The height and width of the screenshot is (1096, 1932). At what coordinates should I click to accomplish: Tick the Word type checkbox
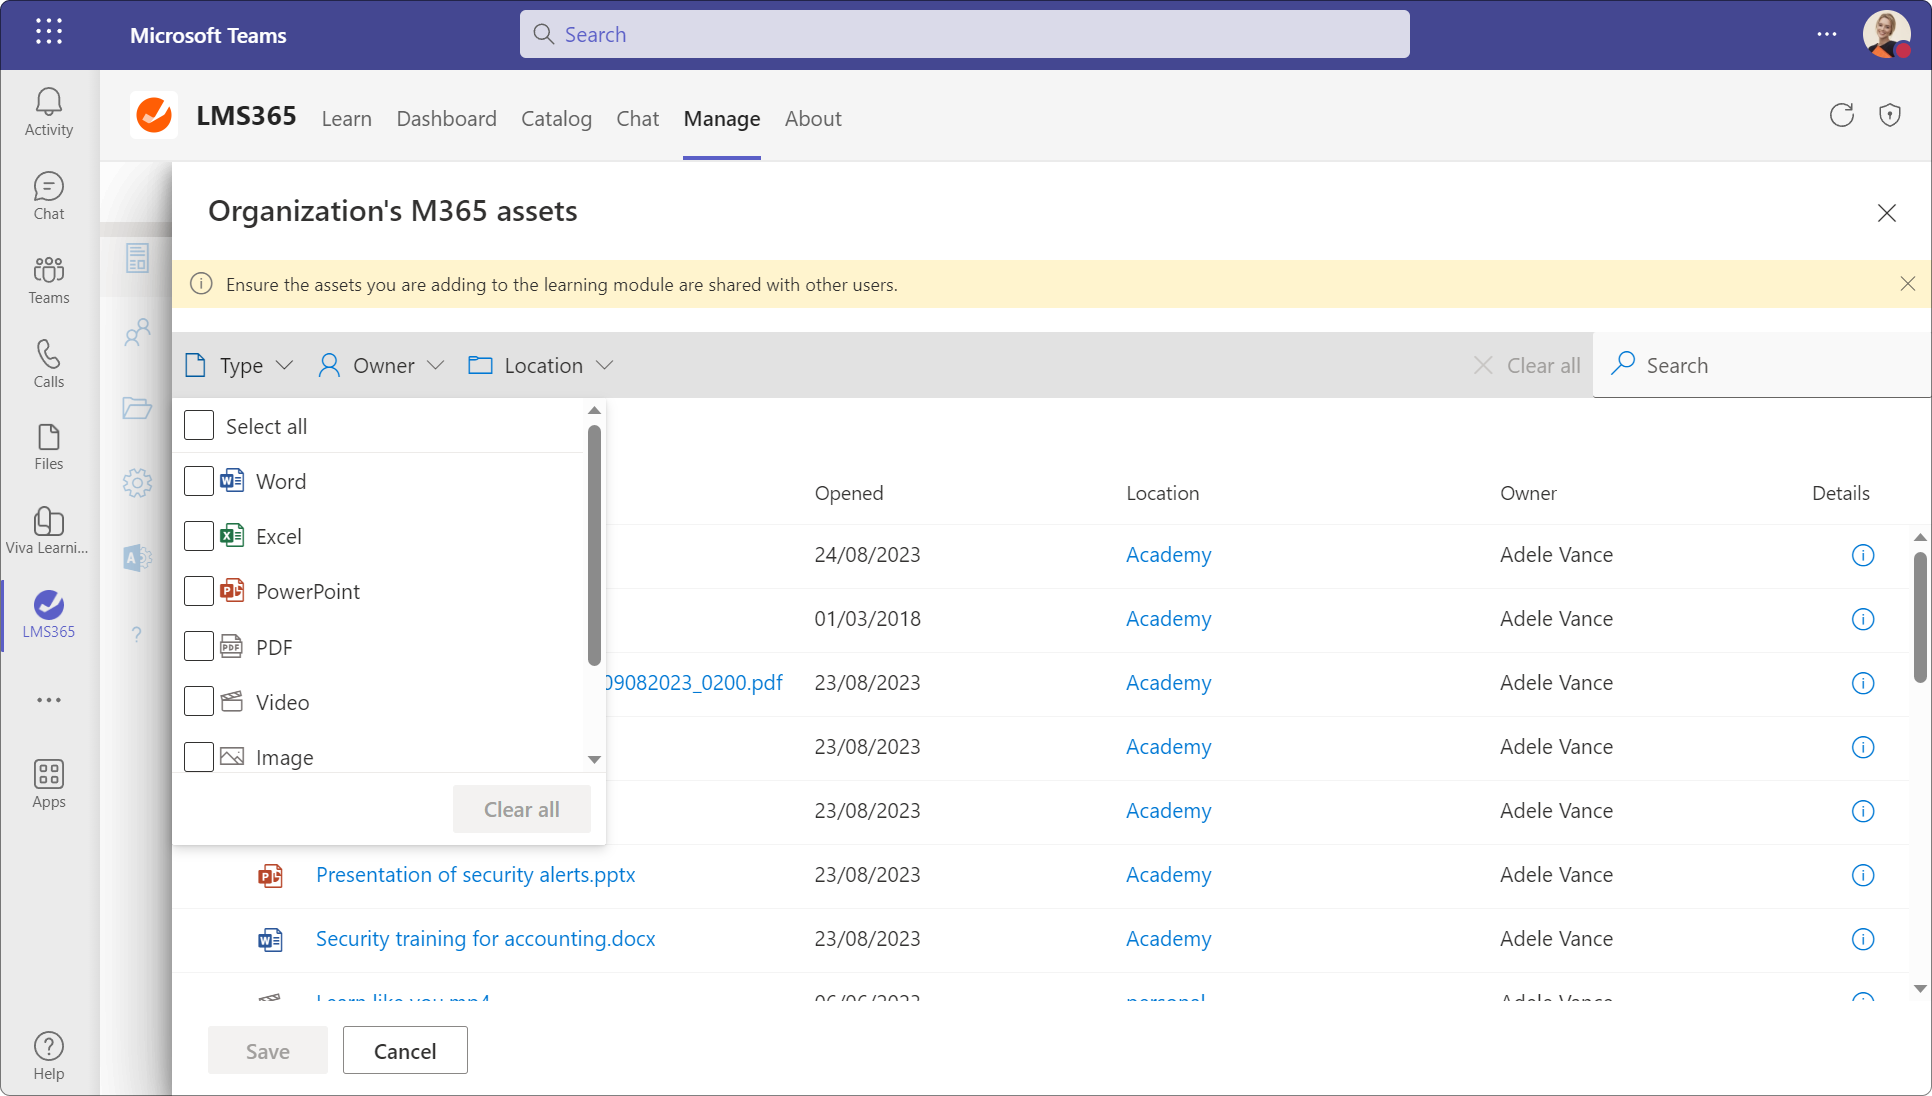(x=199, y=481)
